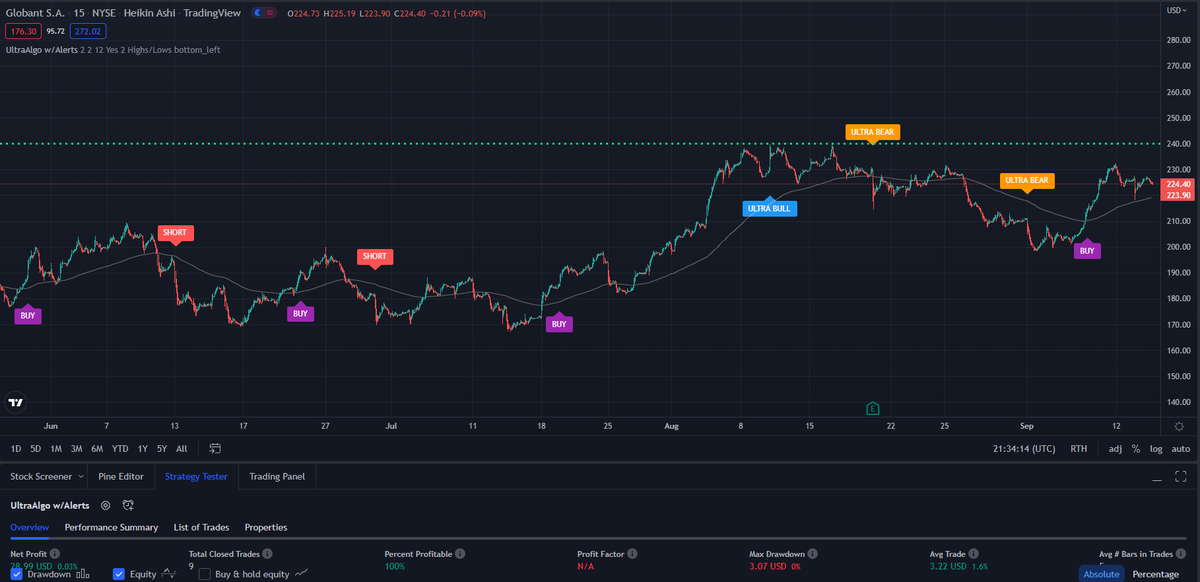Click the ULTRA BULL signal label
1200x582 pixels.
(x=769, y=209)
